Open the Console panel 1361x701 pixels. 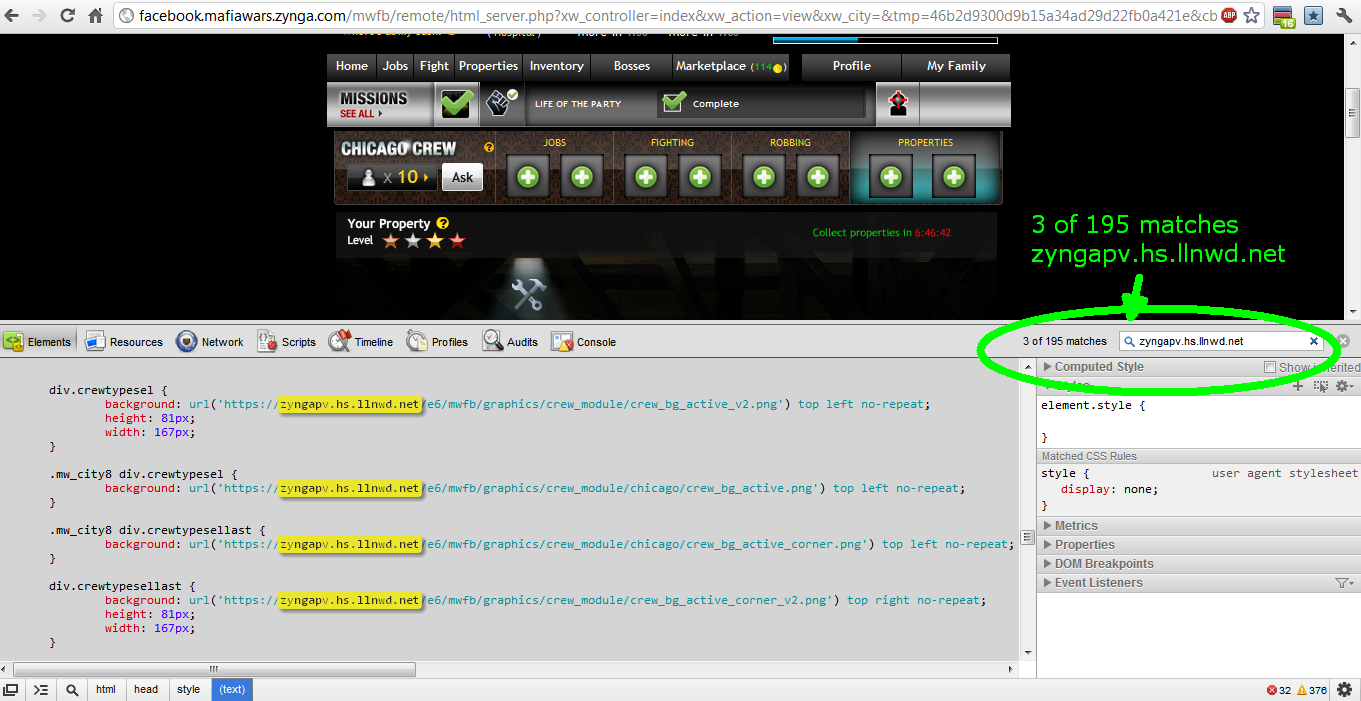pos(583,341)
